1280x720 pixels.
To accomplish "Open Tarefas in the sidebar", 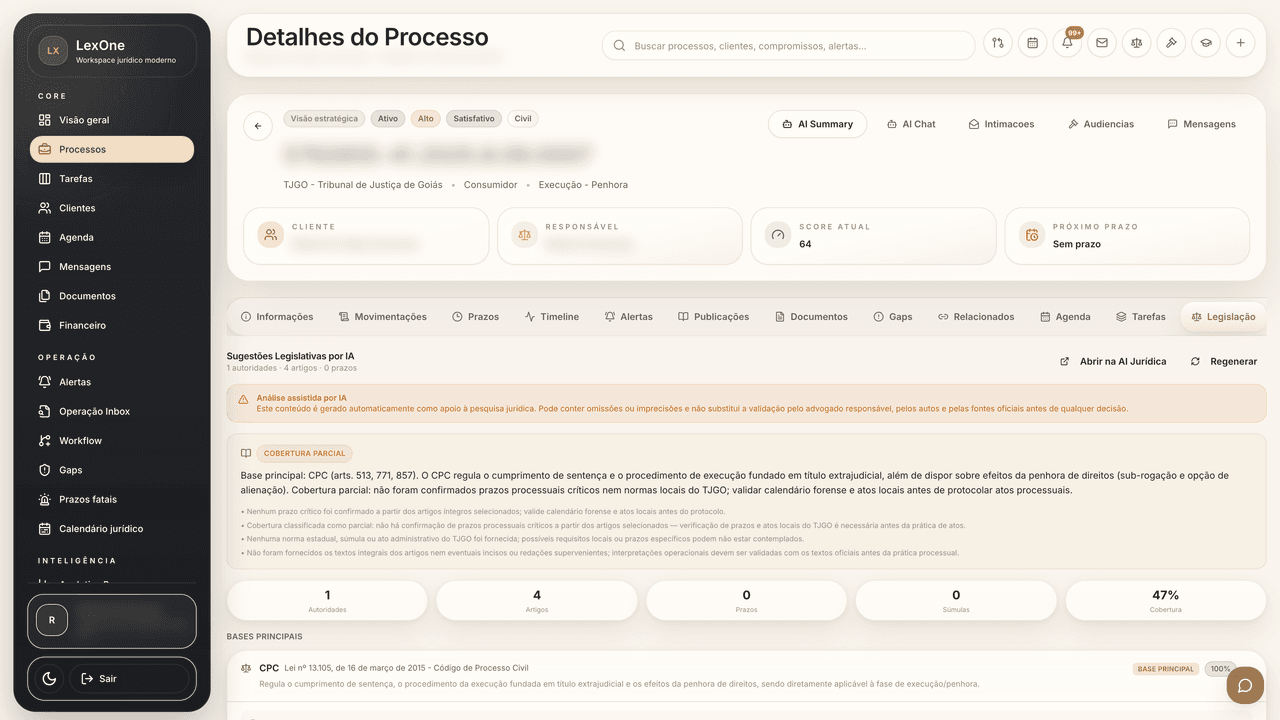I will 76,179.
